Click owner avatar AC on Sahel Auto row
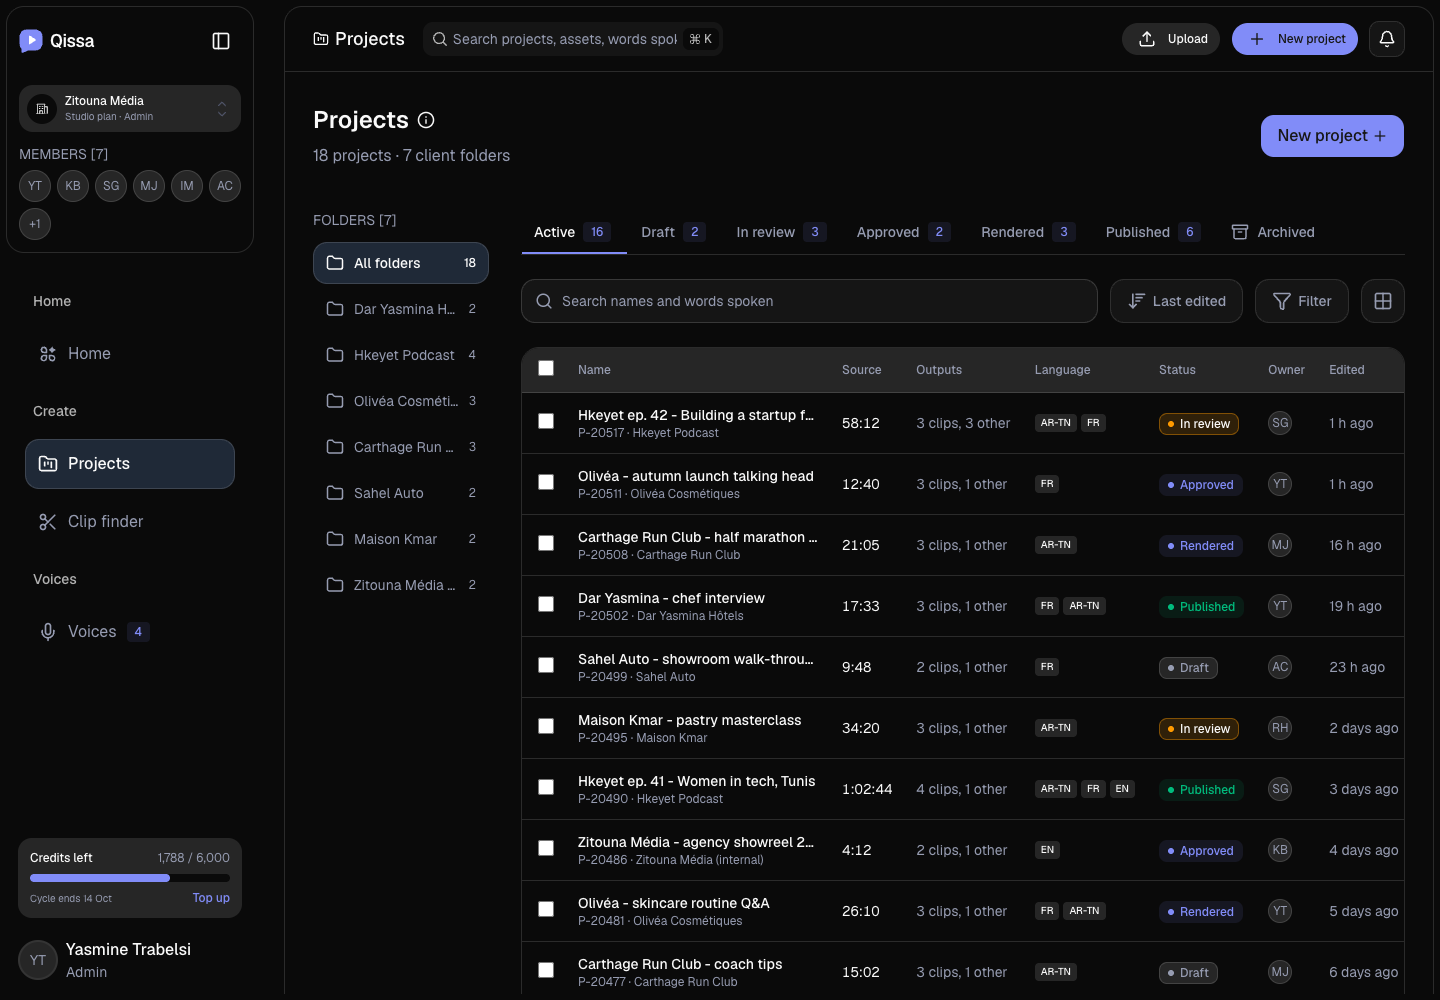Viewport: 1440px width, 1000px height. 1280,667
